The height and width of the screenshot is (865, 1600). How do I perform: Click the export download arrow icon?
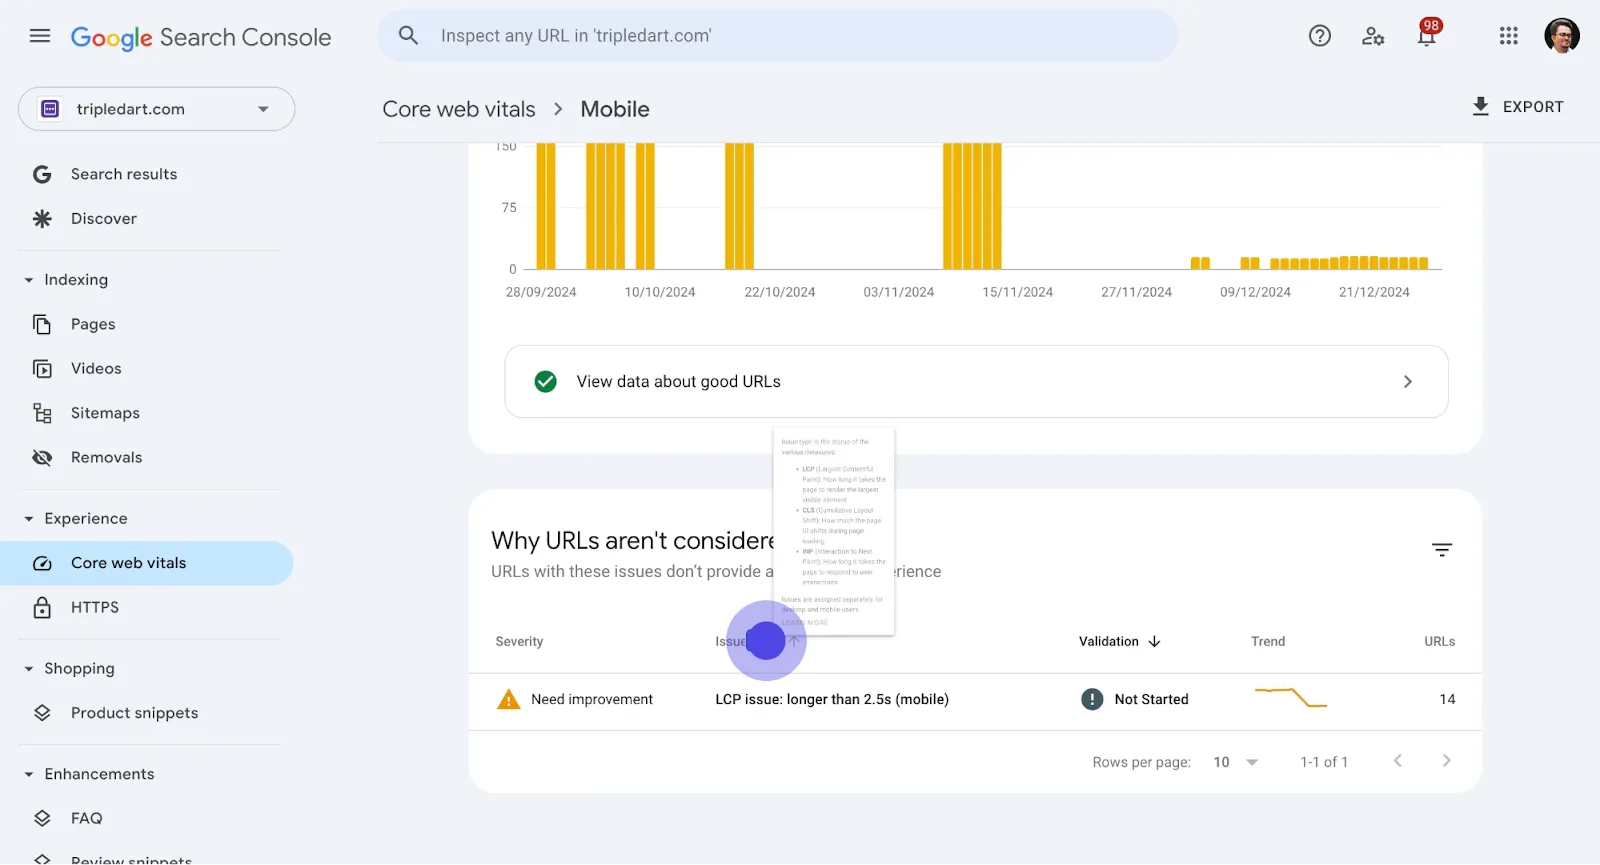[x=1481, y=106]
